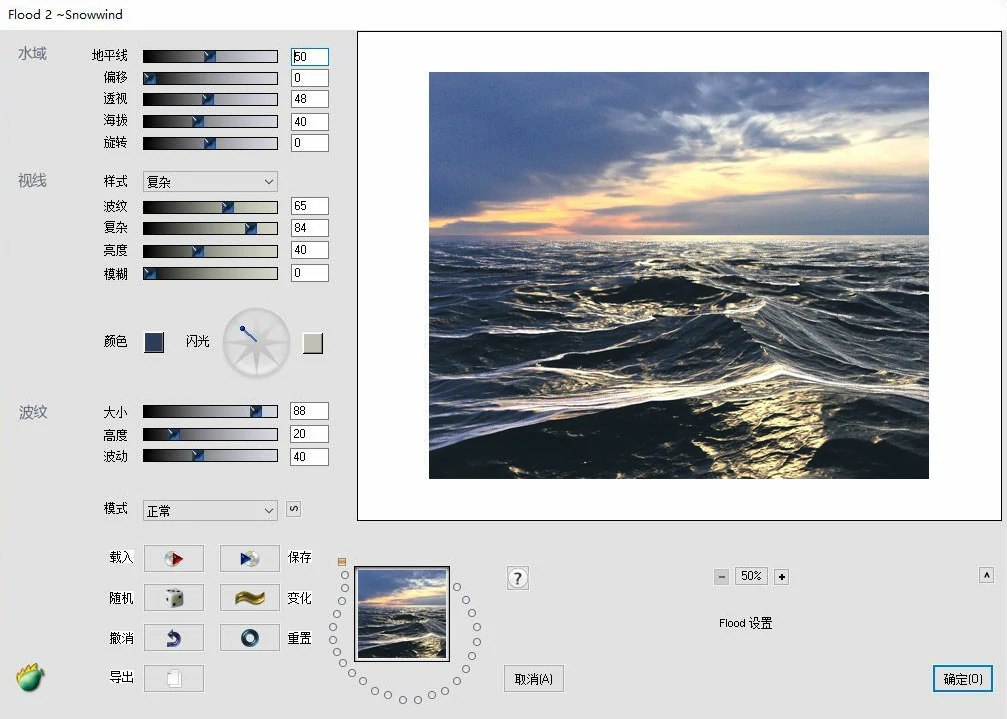Screen dimensions: 1007x719
Task: Click the dark blue 颜色 color swatch
Action: click(x=153, y=342)
